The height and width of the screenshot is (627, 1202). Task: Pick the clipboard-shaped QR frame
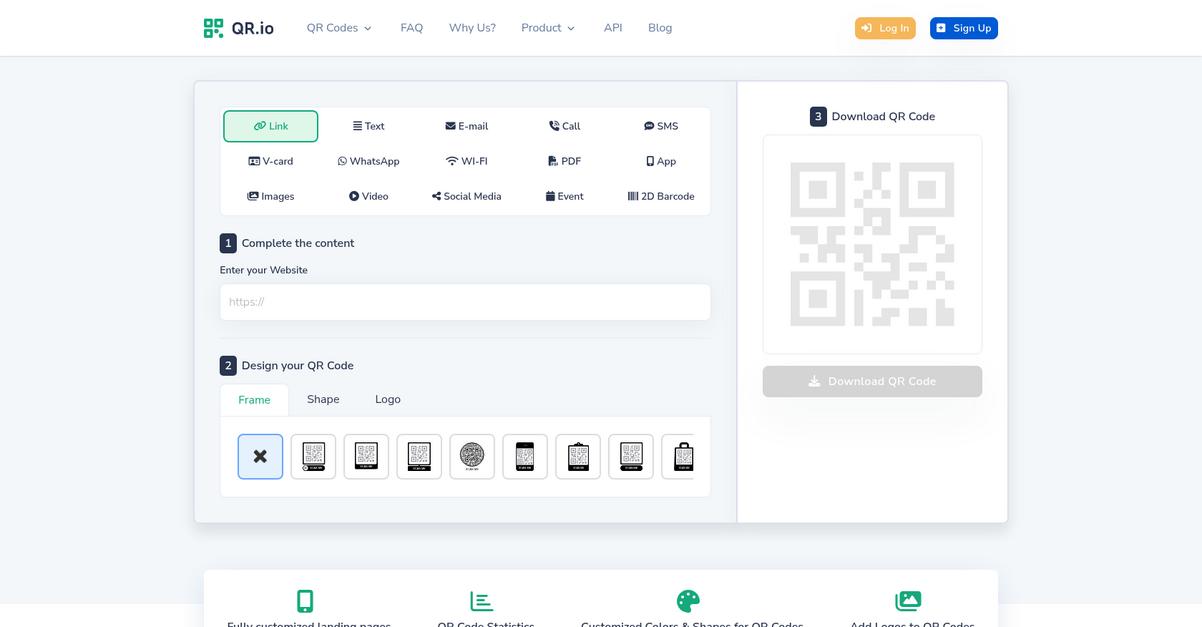578,456
